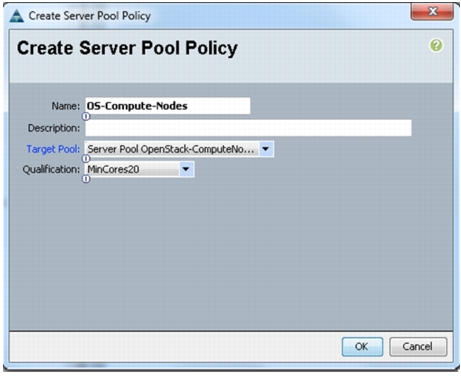Click the Name field containing OS-Compute-Nodes
The image size is (461, 386).
coord(168,106)
